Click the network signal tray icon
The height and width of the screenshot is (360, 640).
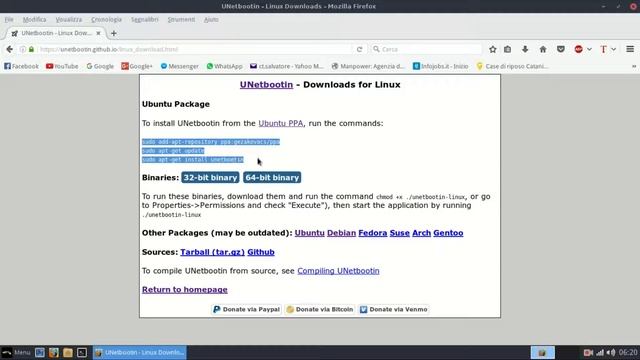tap(600, 353)
